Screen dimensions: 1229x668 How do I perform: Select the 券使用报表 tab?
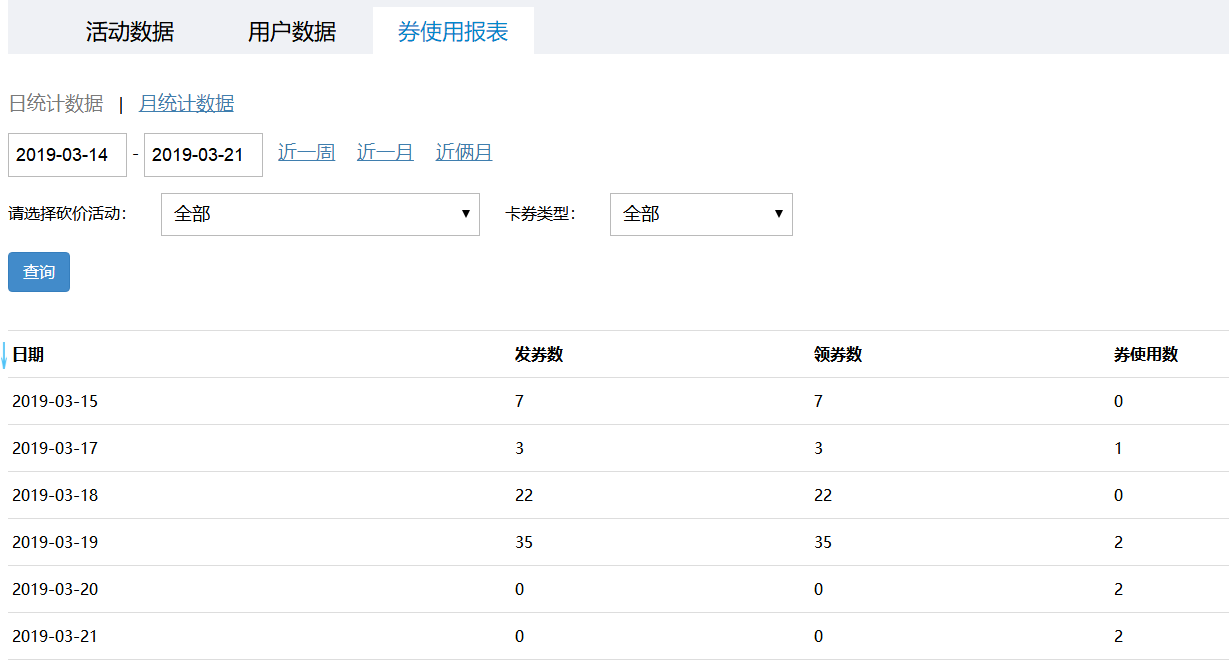(453, 31)
